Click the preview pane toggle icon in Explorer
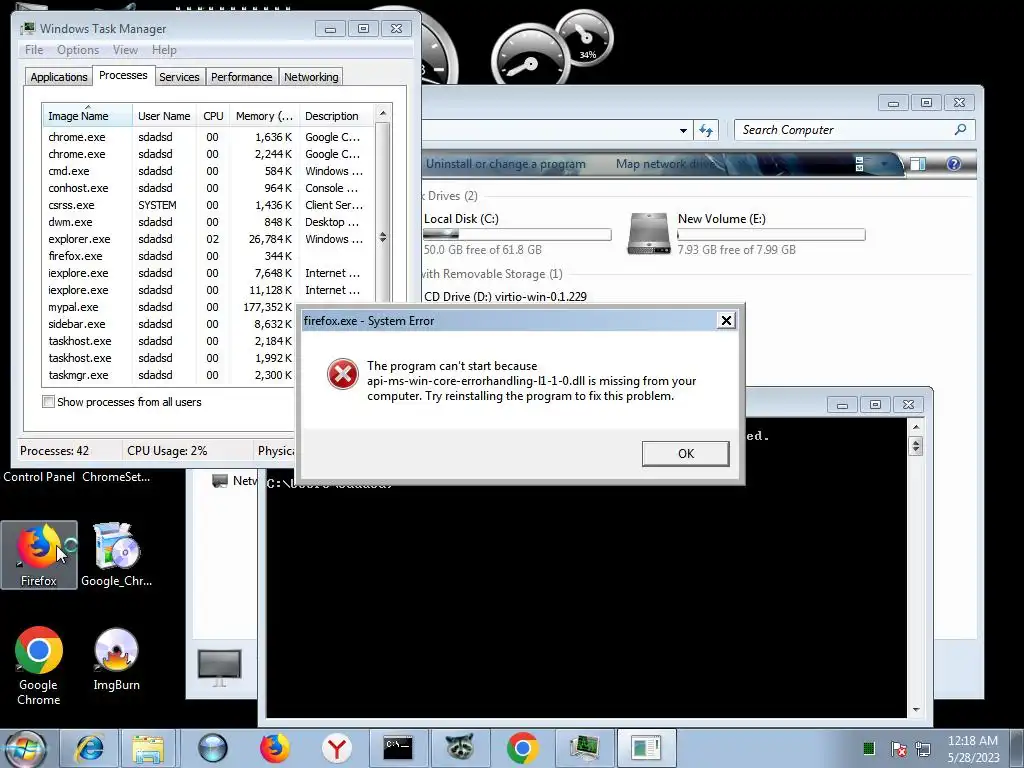 [918, 164]
